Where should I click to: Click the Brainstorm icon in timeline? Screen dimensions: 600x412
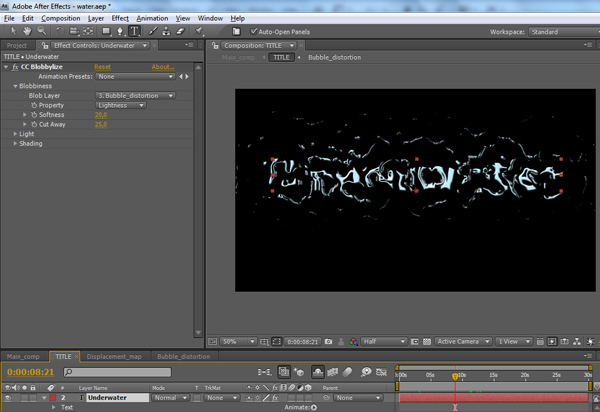[x=366, y=372]
